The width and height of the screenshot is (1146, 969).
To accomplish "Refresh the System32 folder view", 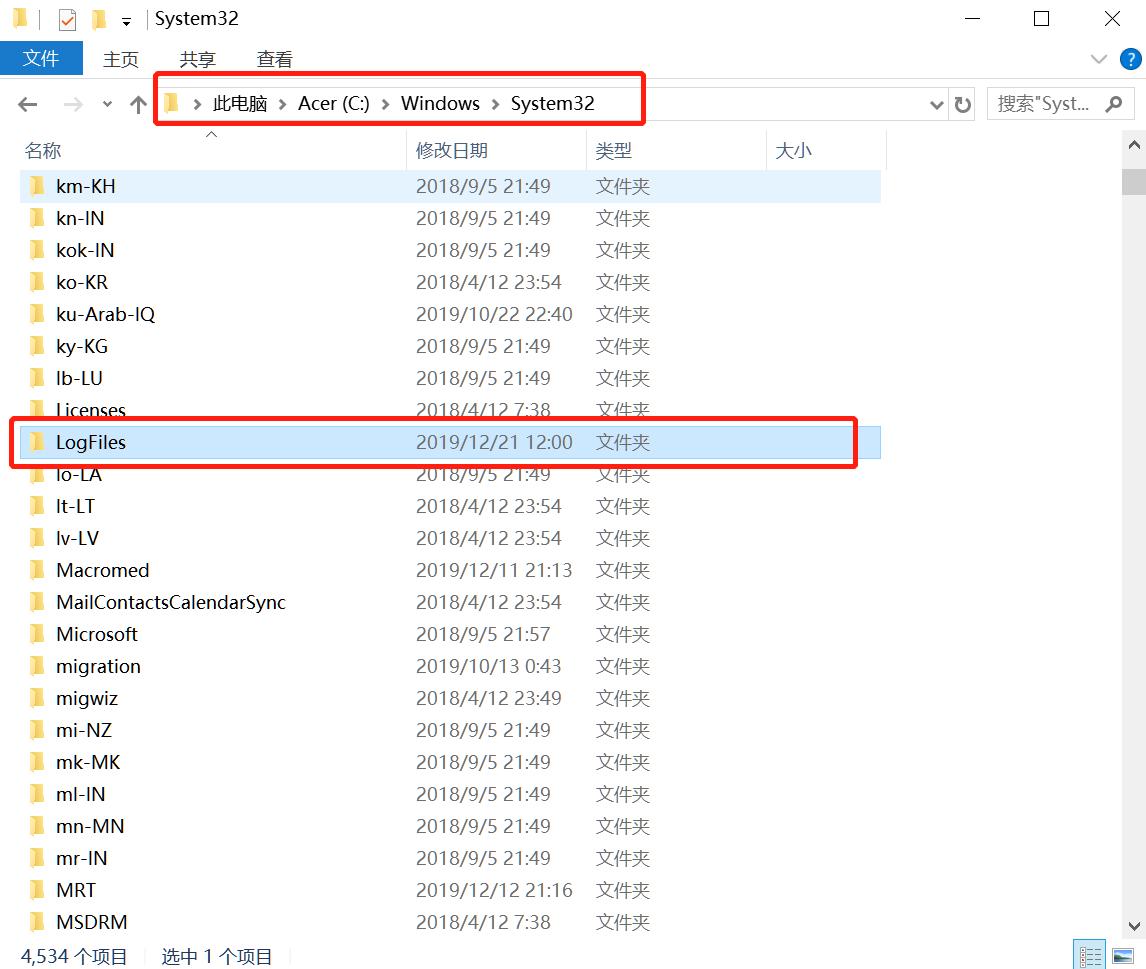I will click(963, 105).
